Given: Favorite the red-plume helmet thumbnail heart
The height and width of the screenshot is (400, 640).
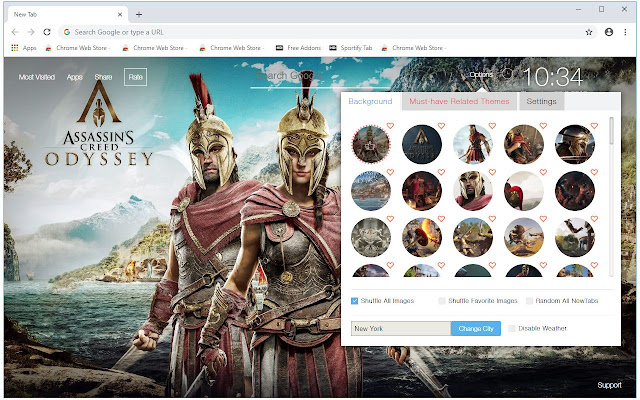Looking at the screenshot, I should point(543,172).
